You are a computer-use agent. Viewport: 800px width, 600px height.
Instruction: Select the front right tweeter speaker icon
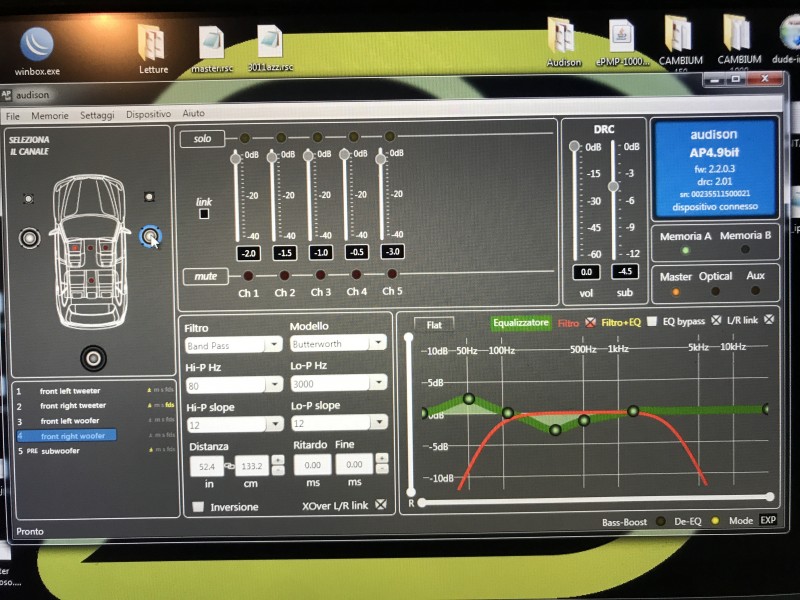click(149, 196)
